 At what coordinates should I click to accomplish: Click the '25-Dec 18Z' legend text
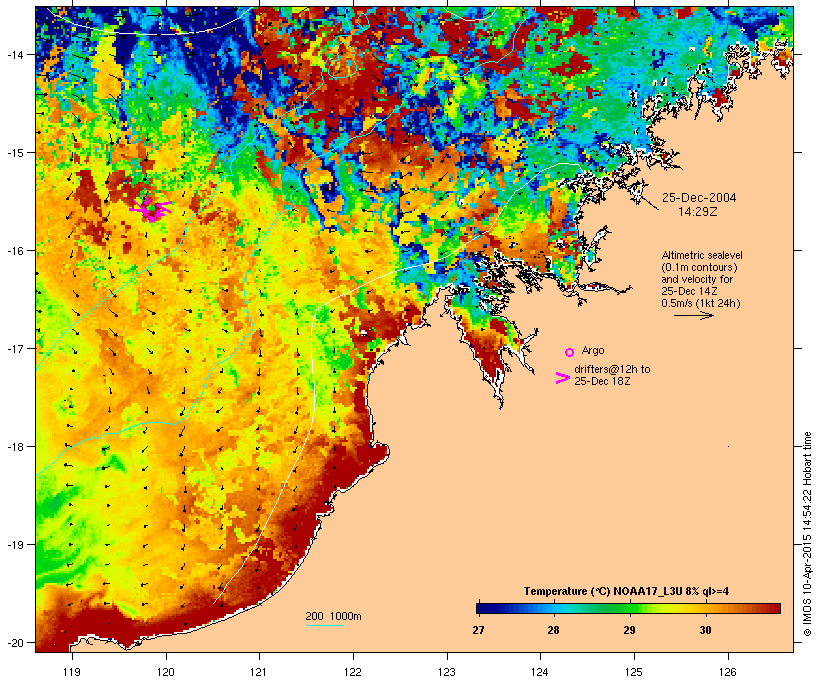coord(602,381)
